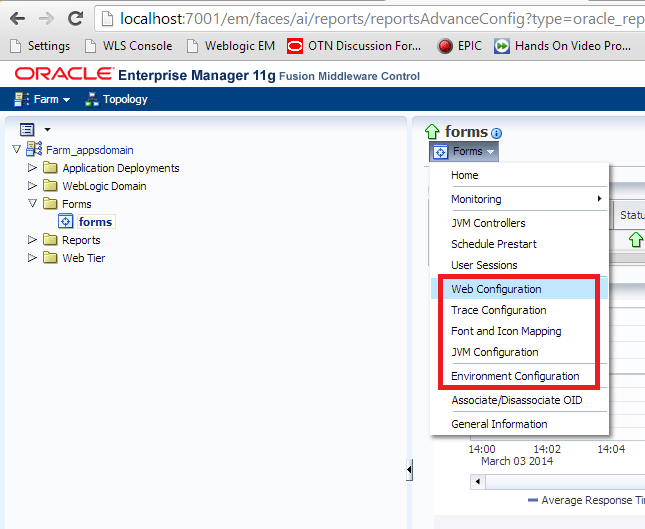This screenshot has width=645, height=529.
Task: Toggle the Forms dropdown menu button
Action: (464, 151)
